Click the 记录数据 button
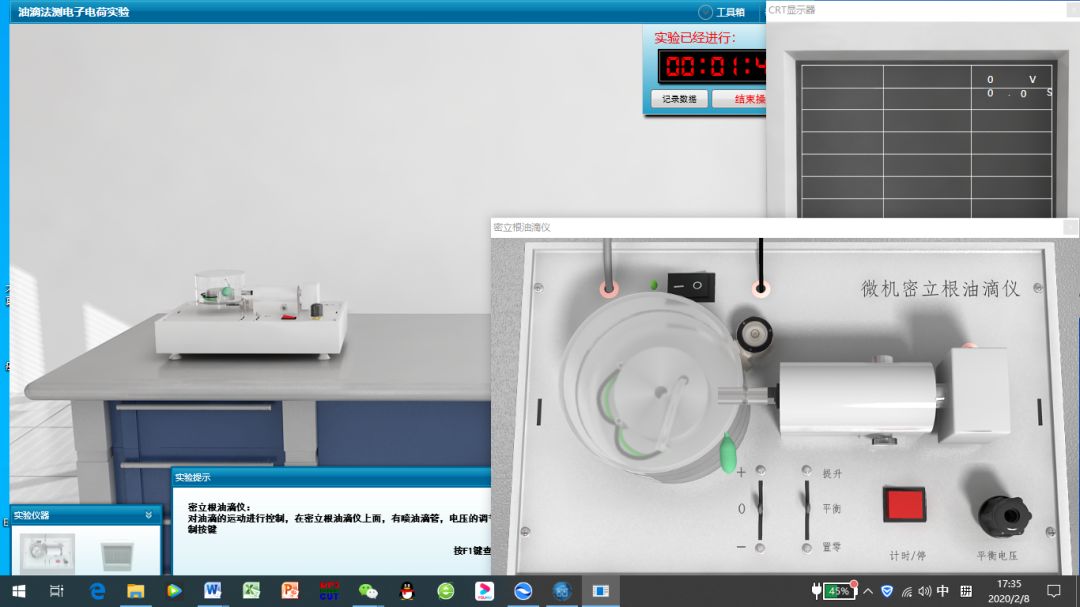This screenshot has height=607, width=1080. [x=679, y=99]
